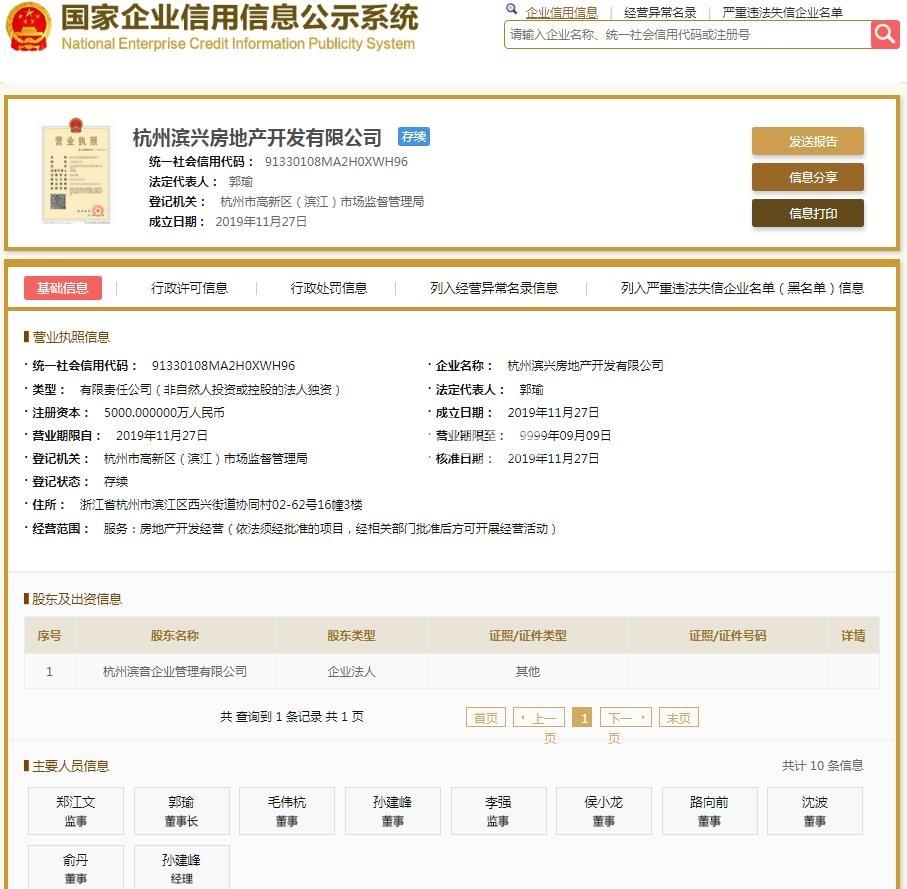This screenshot has height=889, width=907.
Task: Click the 信息打印 button
Action: (808, 213)
